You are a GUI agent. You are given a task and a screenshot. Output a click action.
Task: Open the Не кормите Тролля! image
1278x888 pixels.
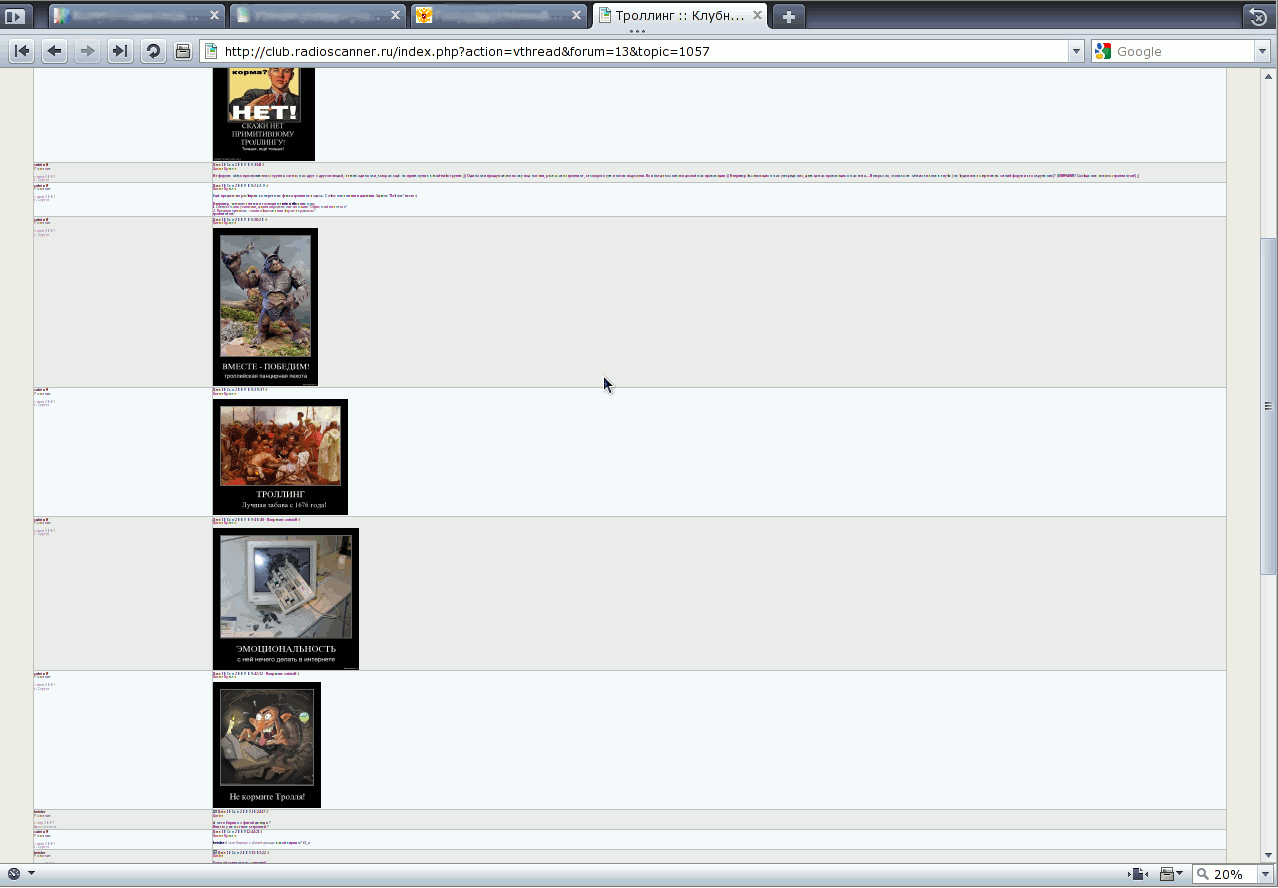267,745
